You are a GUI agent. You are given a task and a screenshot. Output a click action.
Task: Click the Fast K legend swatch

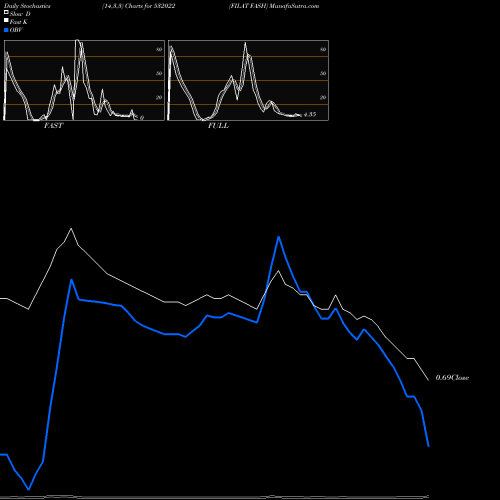point(6,20)
